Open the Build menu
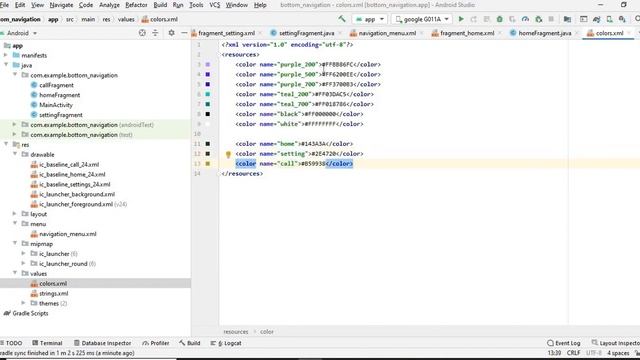 click(160, 5)
